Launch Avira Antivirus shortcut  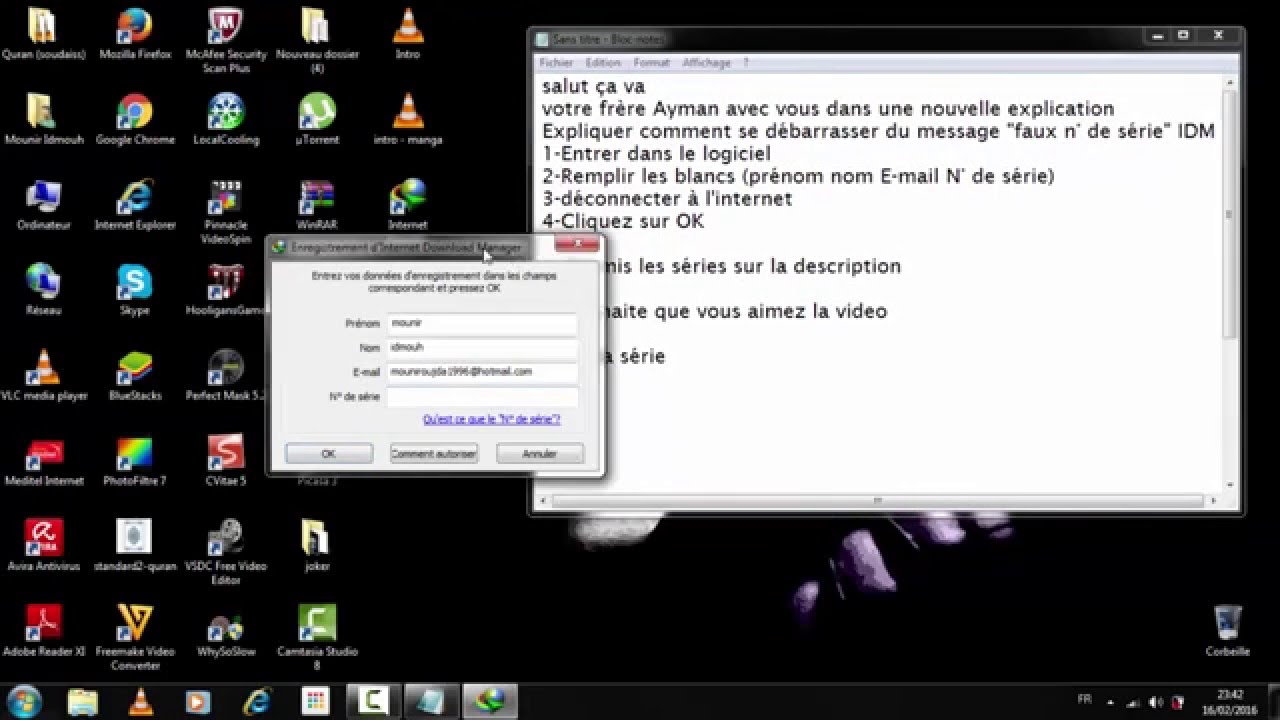(44, 545)
